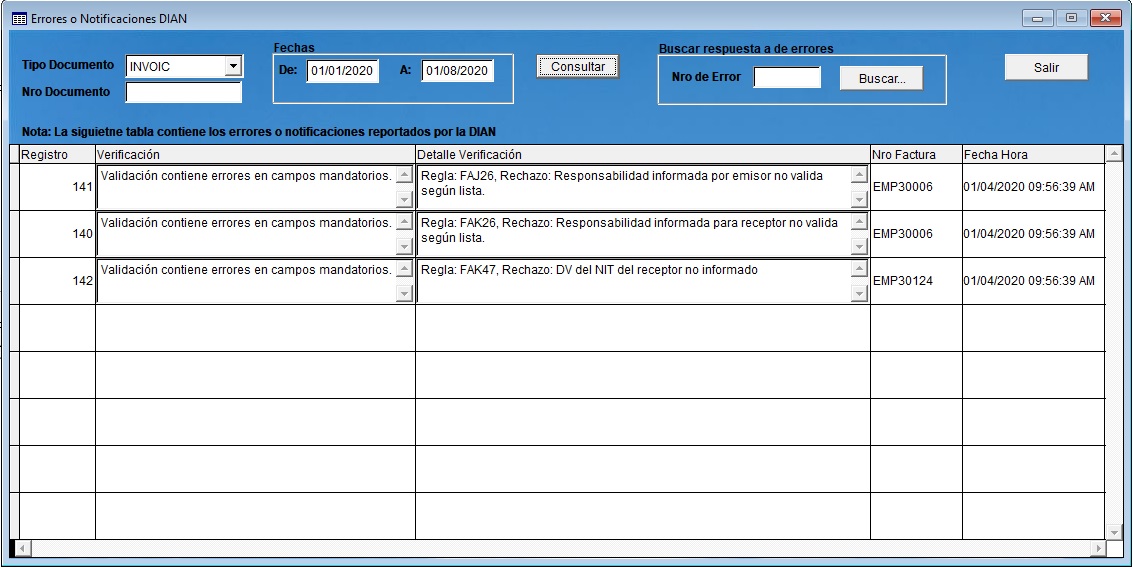The height and width of the screenshot is (569, 1133).
Task: Click Verificación text in row 140
Action: 246,223
